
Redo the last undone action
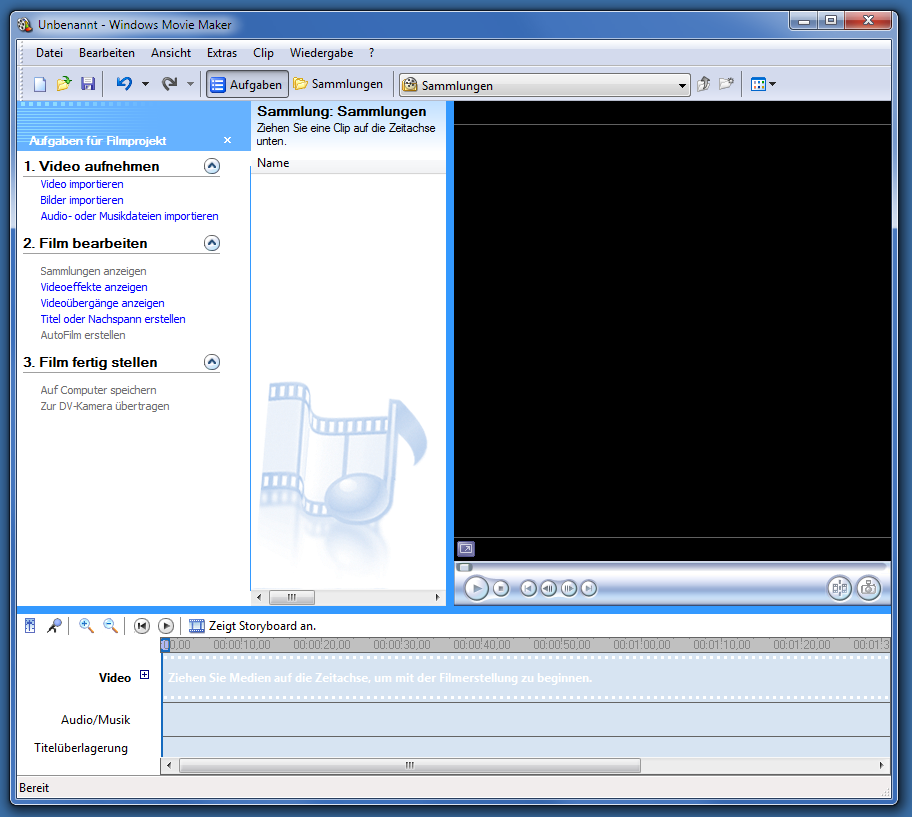[169, 84]
